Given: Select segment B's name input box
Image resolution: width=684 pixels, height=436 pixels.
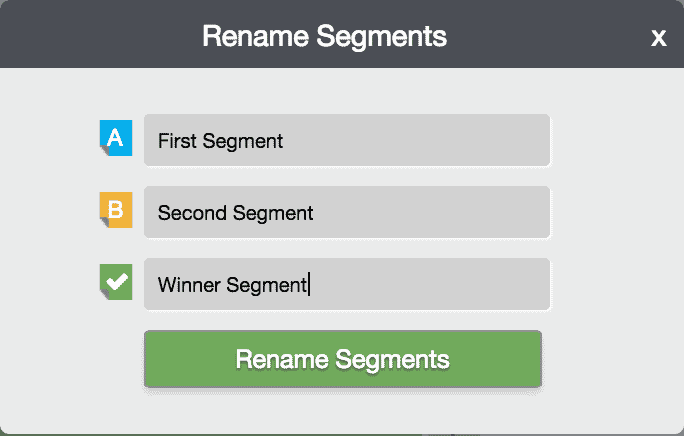Looking at the screenshot, I should coord(346,212).
